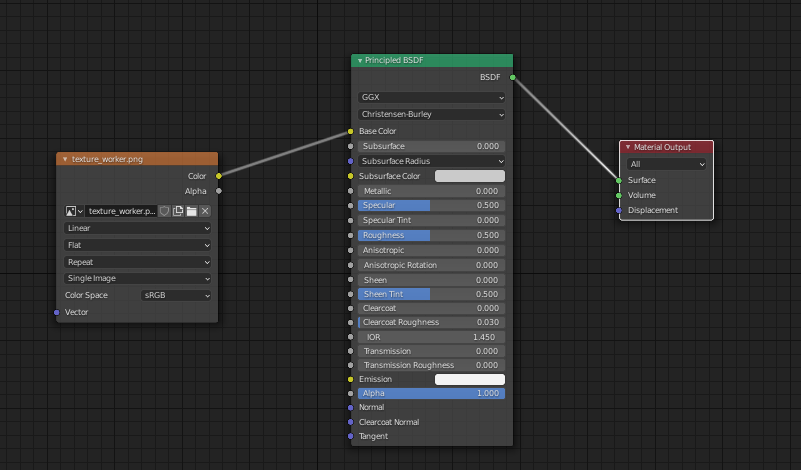Click the texture_worker.p... image name field
801x470 pixels.
tap(121, 211)
